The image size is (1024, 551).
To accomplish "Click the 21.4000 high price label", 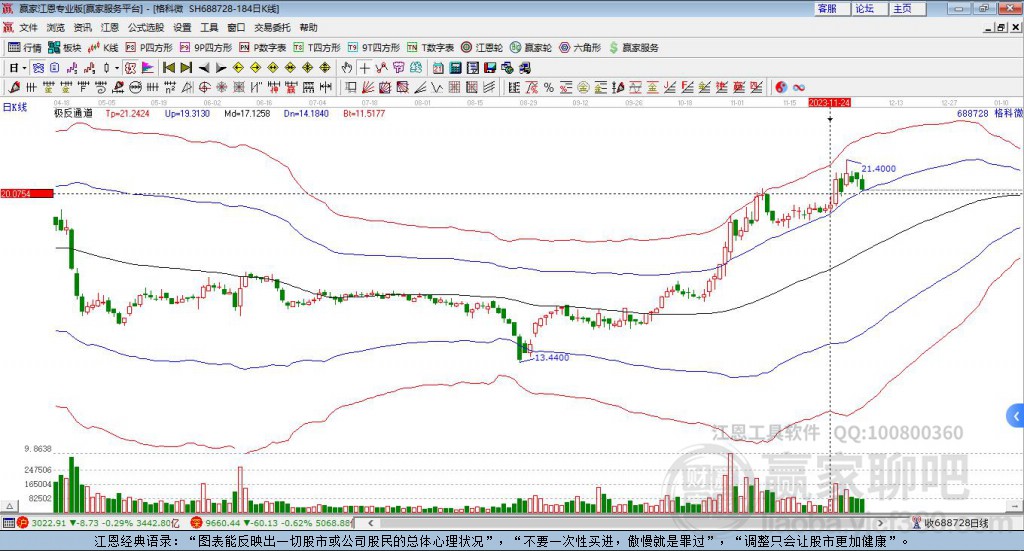I will point(878,168).
